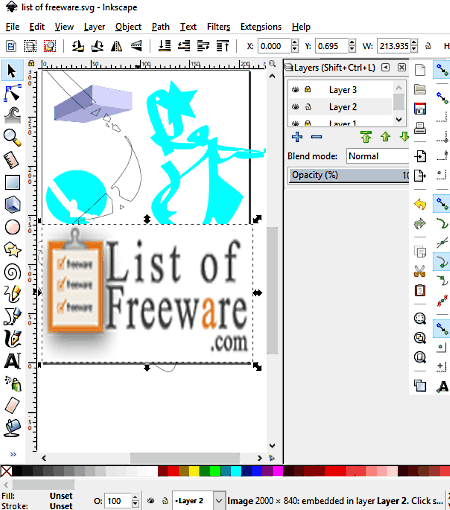Select Layer 3 in layers list
The image size is (450, 510).
[x=343, y=90]
